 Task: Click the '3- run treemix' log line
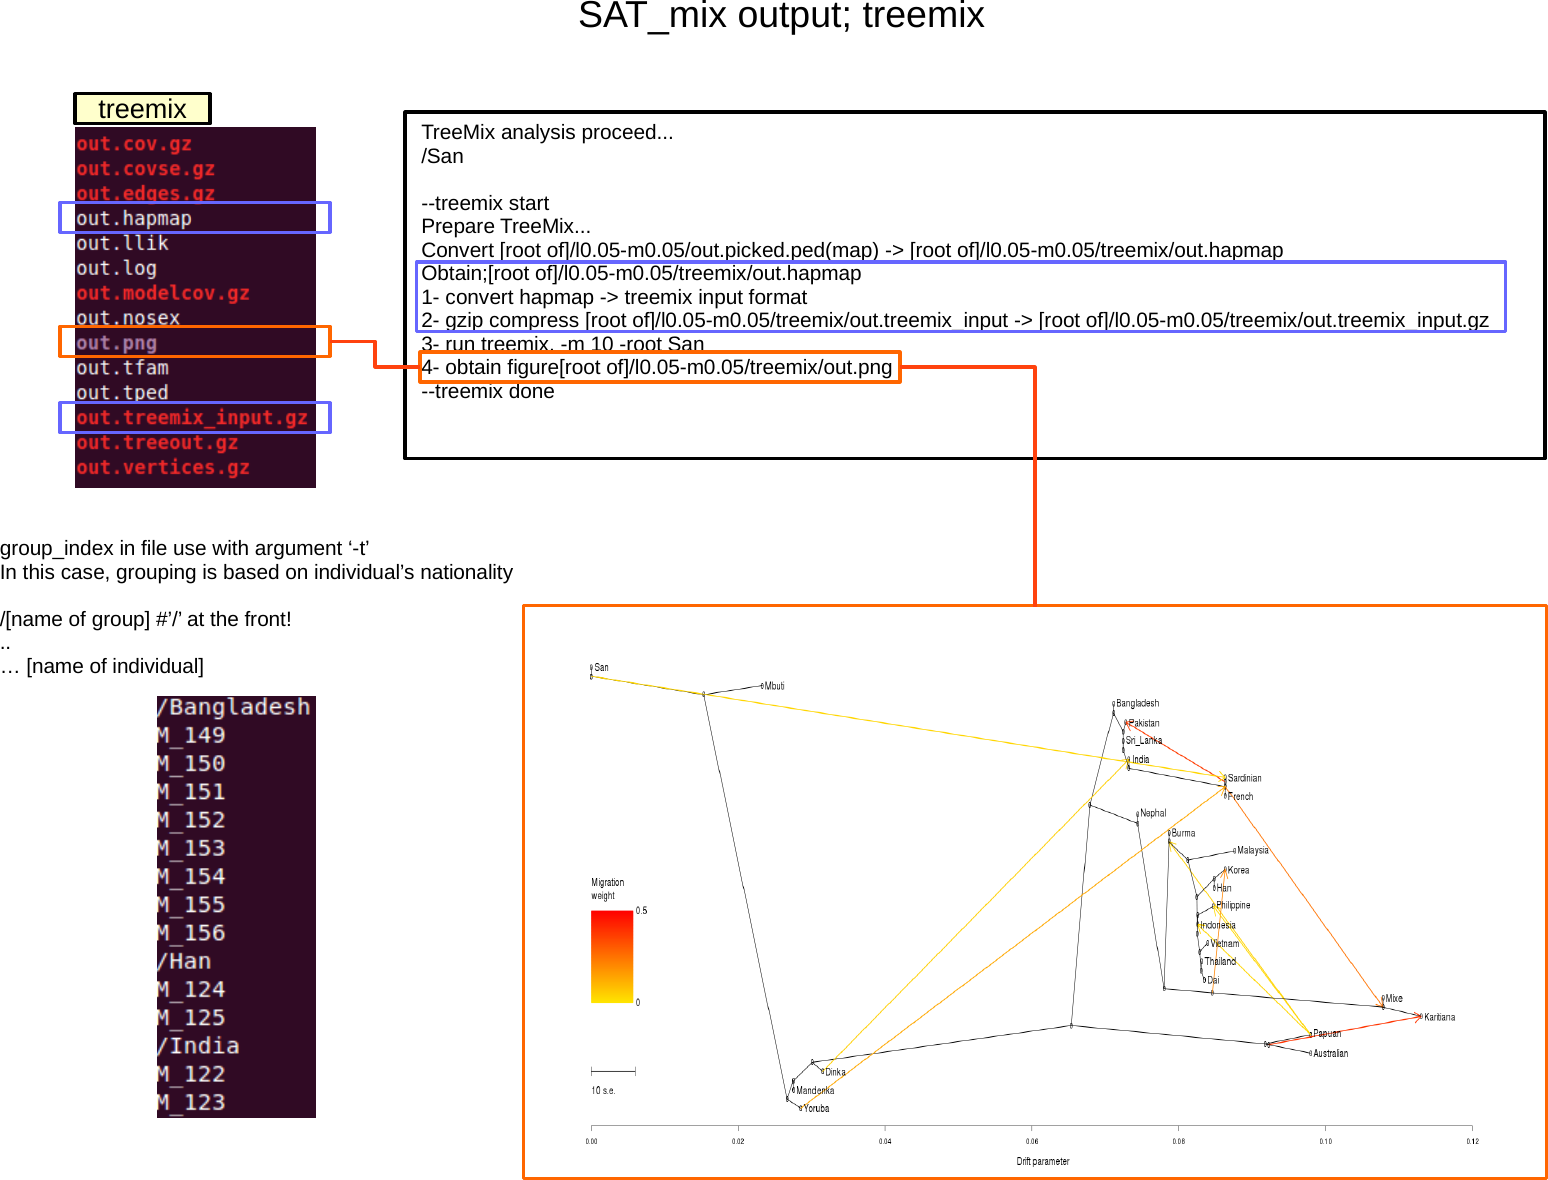(x=563, y=344)
